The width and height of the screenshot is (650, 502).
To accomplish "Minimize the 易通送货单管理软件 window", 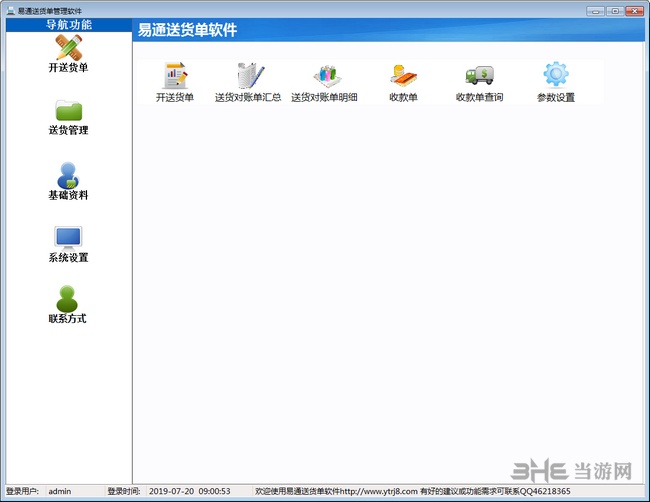I will [595, 11].
